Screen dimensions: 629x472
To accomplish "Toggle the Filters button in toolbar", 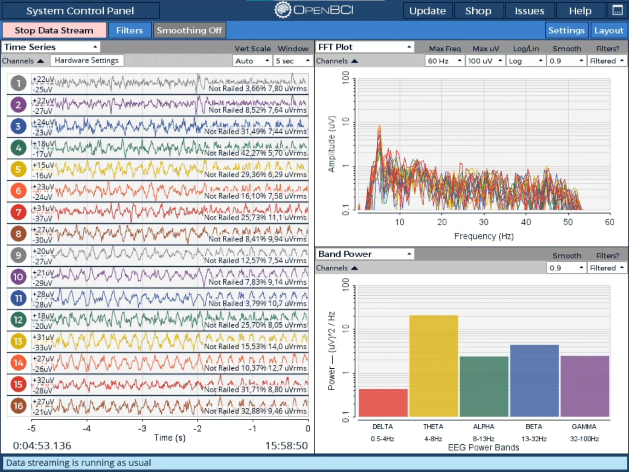I will pos(129,30).
